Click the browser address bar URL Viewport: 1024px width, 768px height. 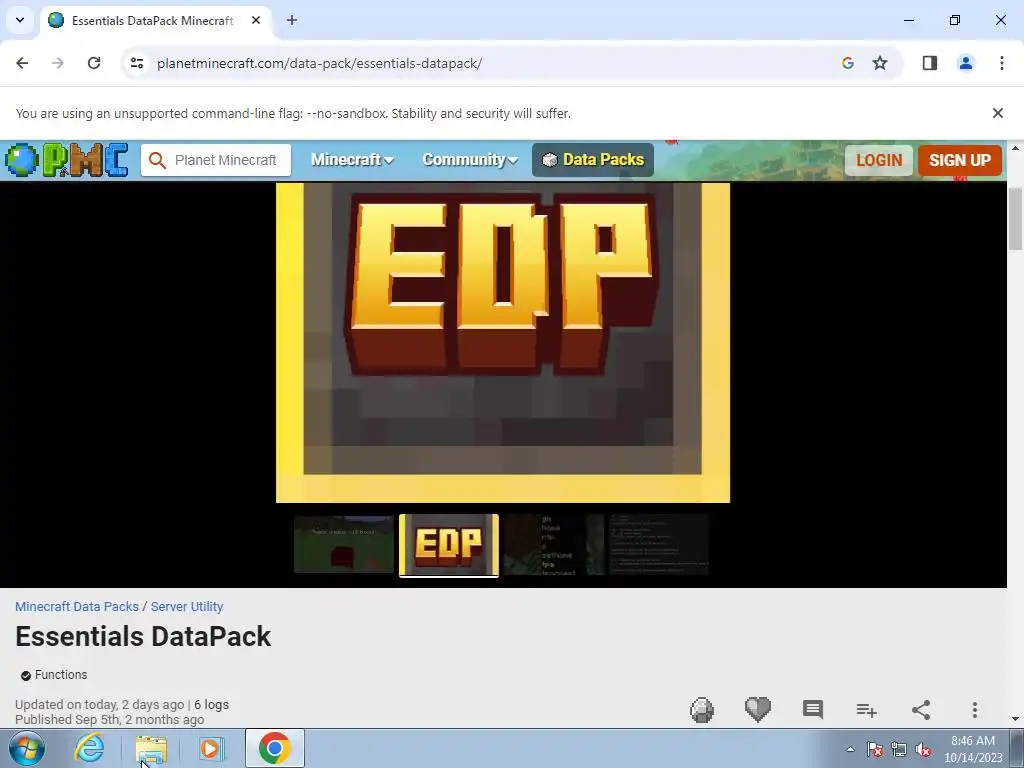pos(319,63)
